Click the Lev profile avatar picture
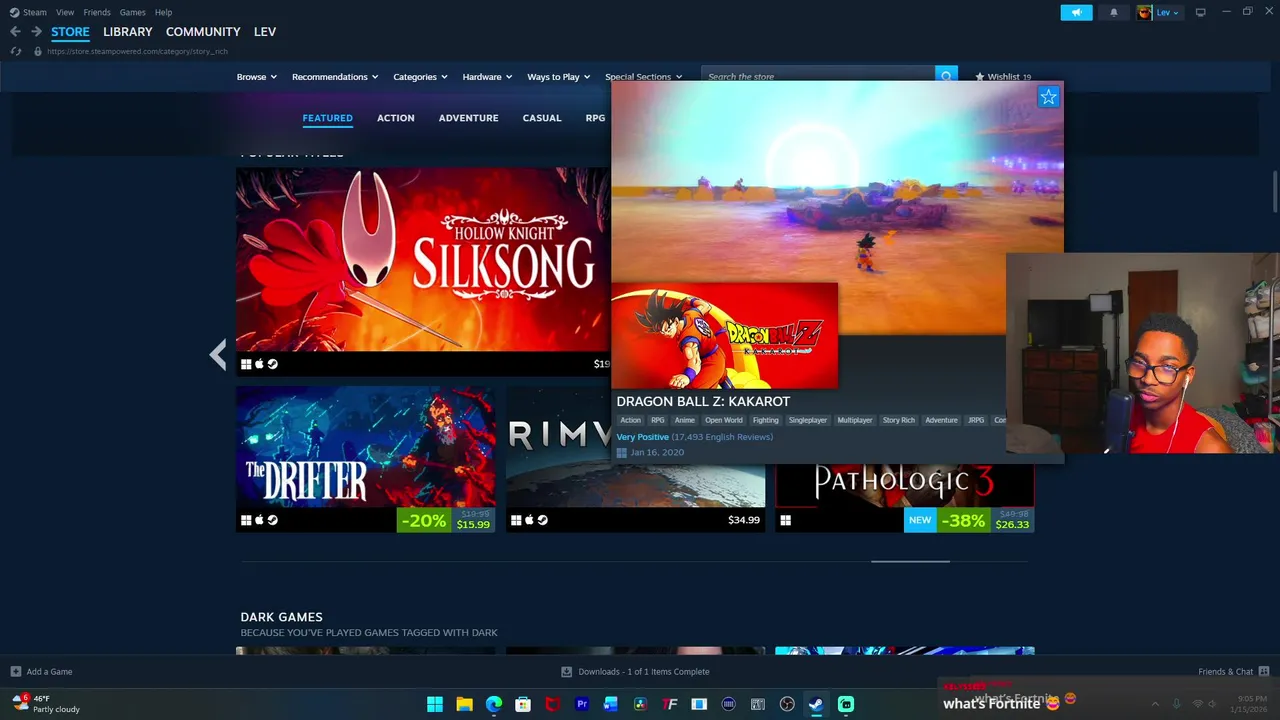The image size is (1280, 720). [1144, 12]
